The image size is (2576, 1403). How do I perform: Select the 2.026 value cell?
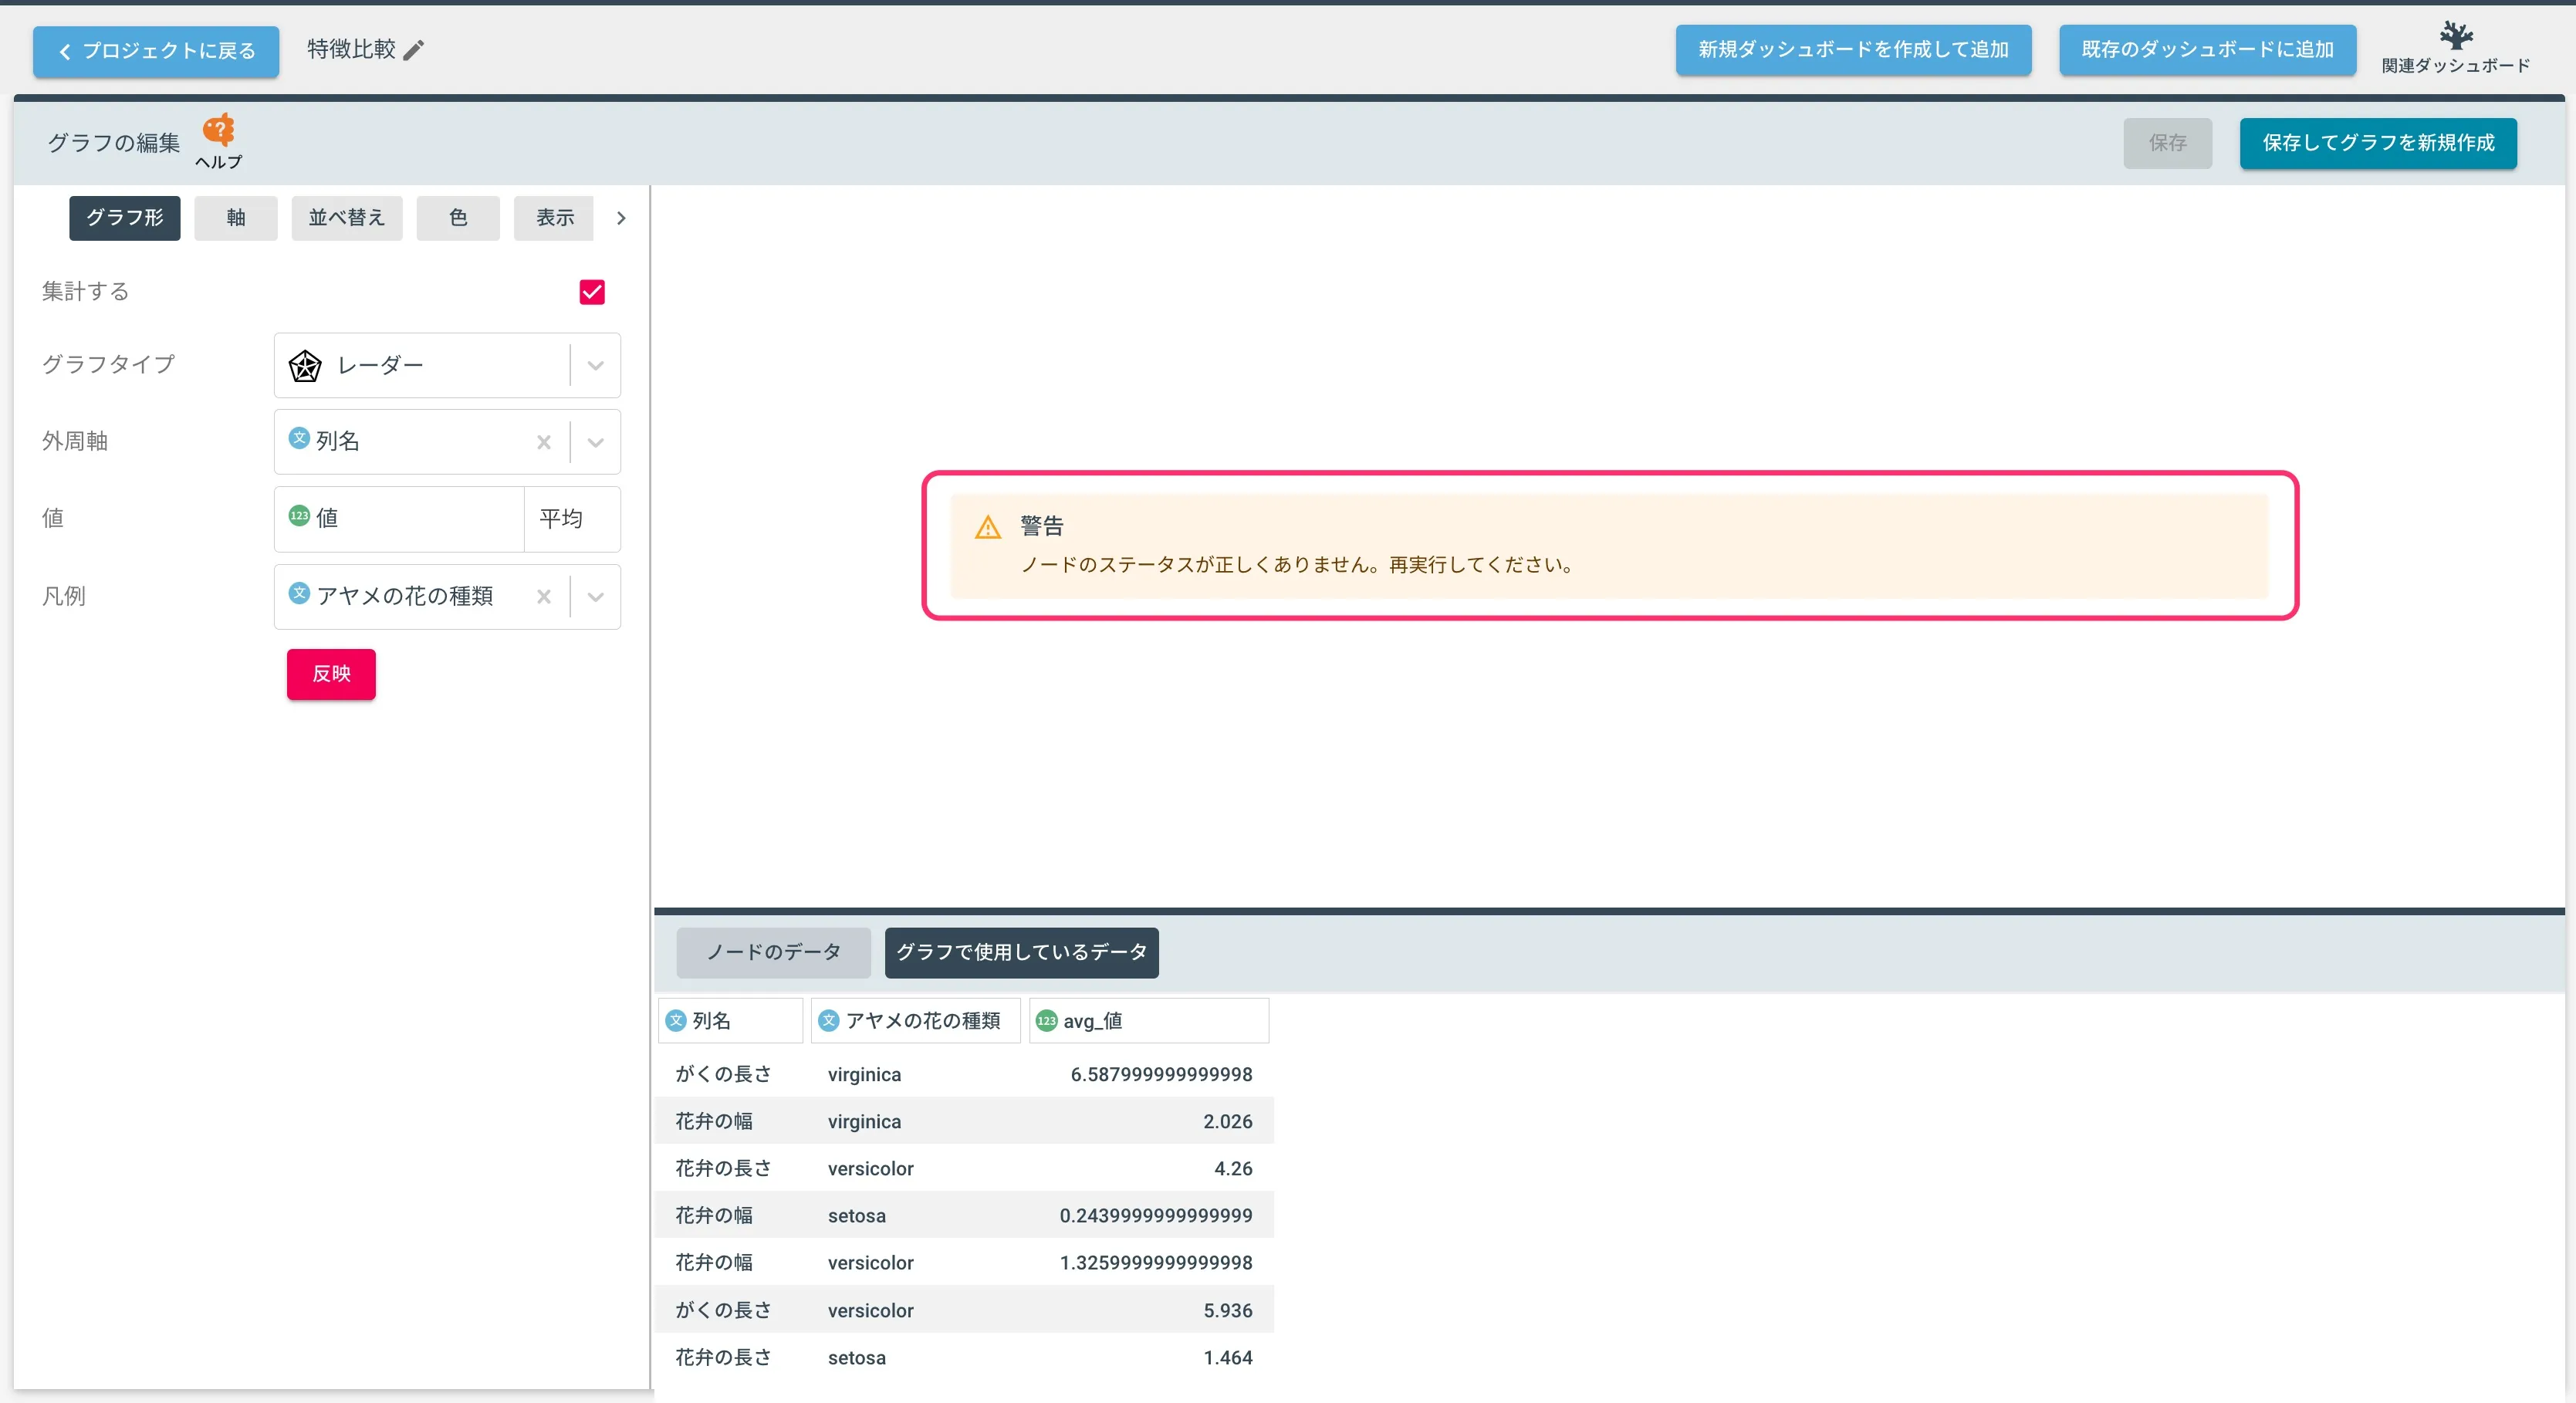point(1227,1121)
